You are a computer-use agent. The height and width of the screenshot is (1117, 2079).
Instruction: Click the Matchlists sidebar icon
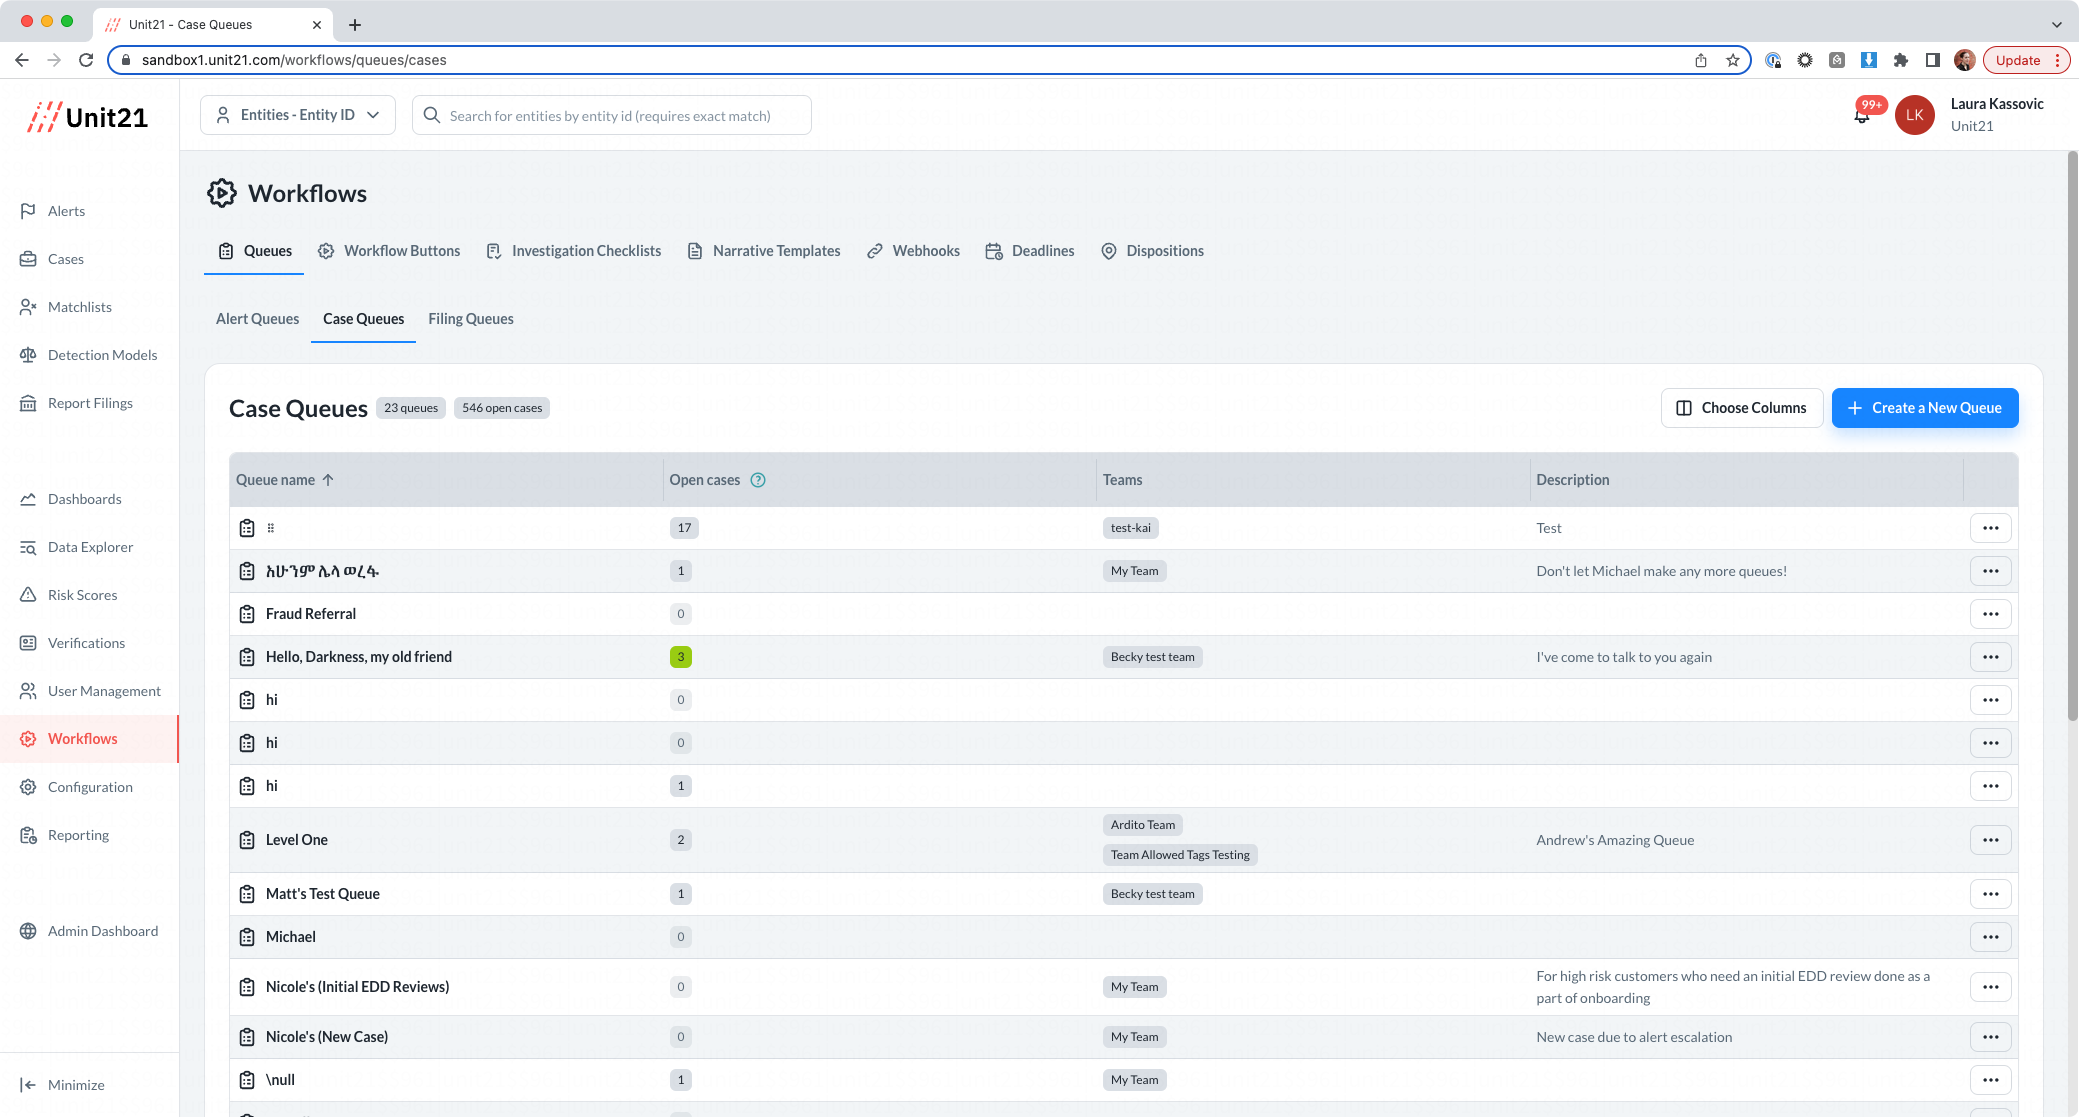tap(28, 307)
